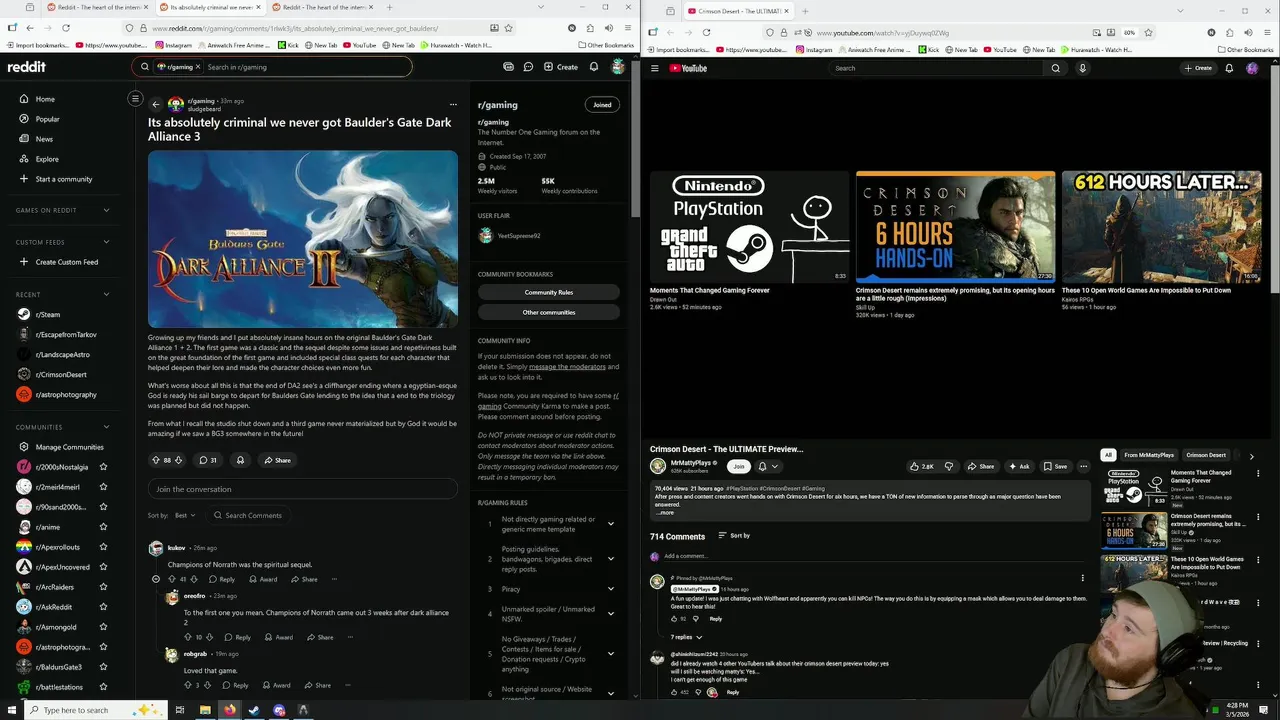Viewport: 1280px width, 720px height.
Task: Click the YouTube logo
Action: pos(689,68)
